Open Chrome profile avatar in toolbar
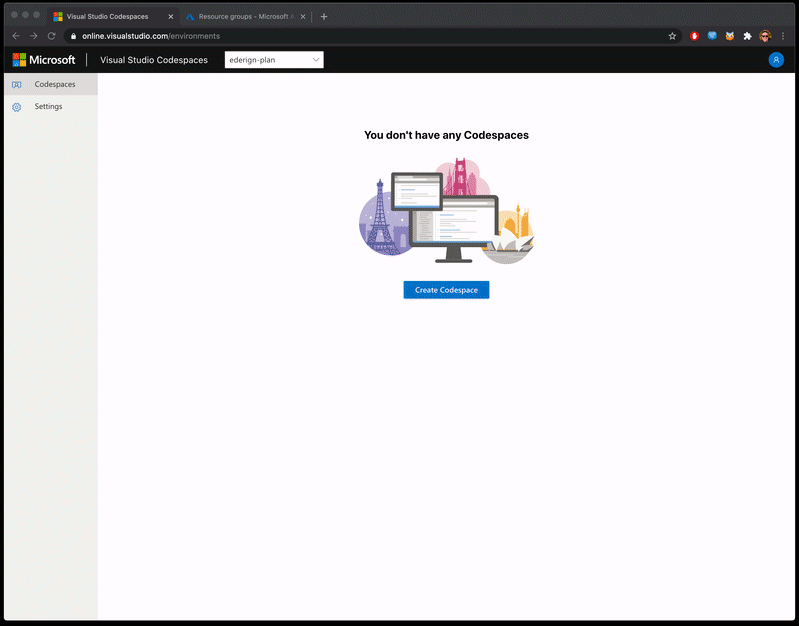Screen dimensions: 799x626 click(x=765, y=36)
